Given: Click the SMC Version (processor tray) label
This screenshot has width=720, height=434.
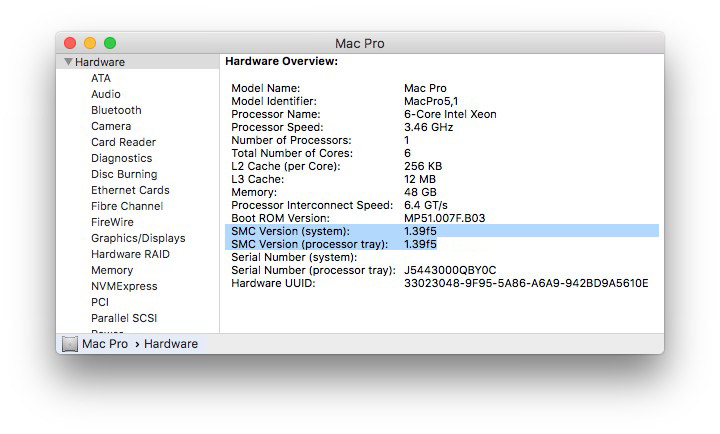Looking at the screenshot, I should (x=309, y=244).
